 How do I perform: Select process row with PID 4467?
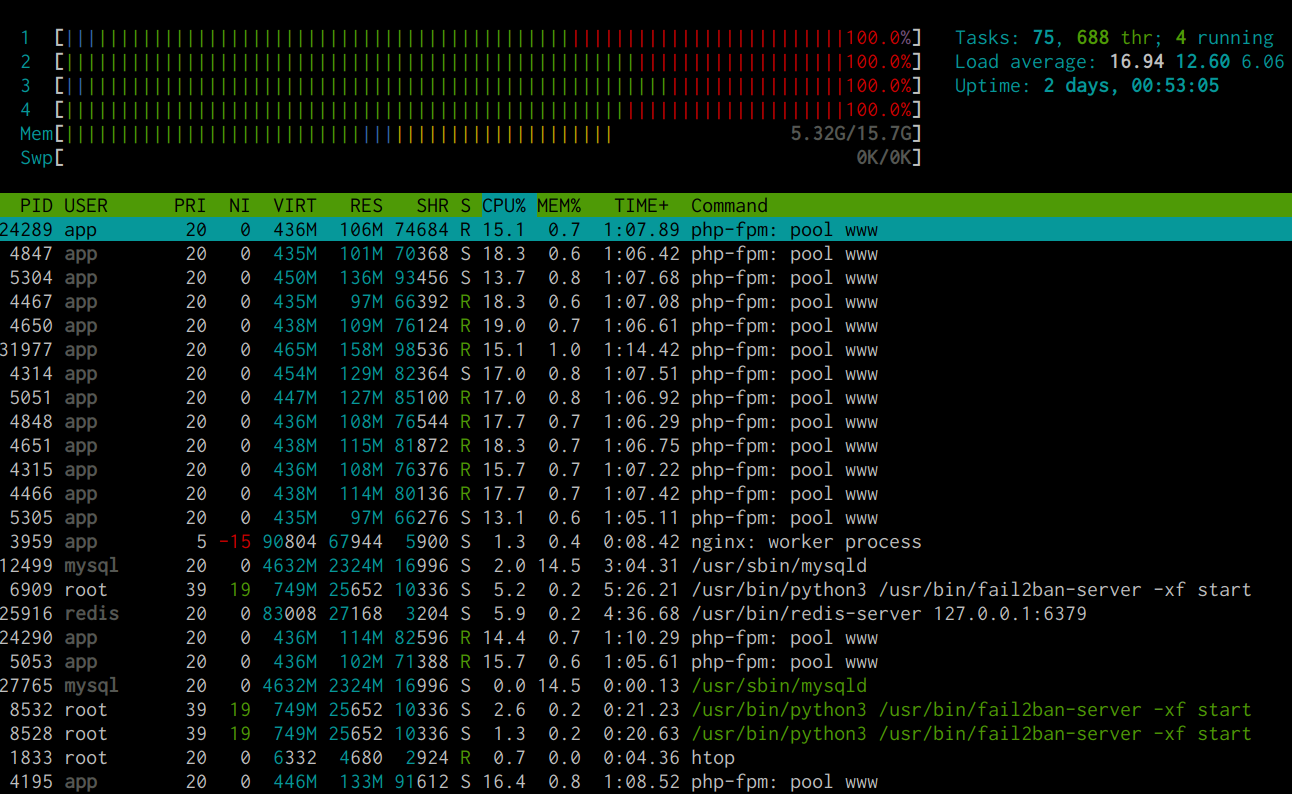(x=646, y=302)
